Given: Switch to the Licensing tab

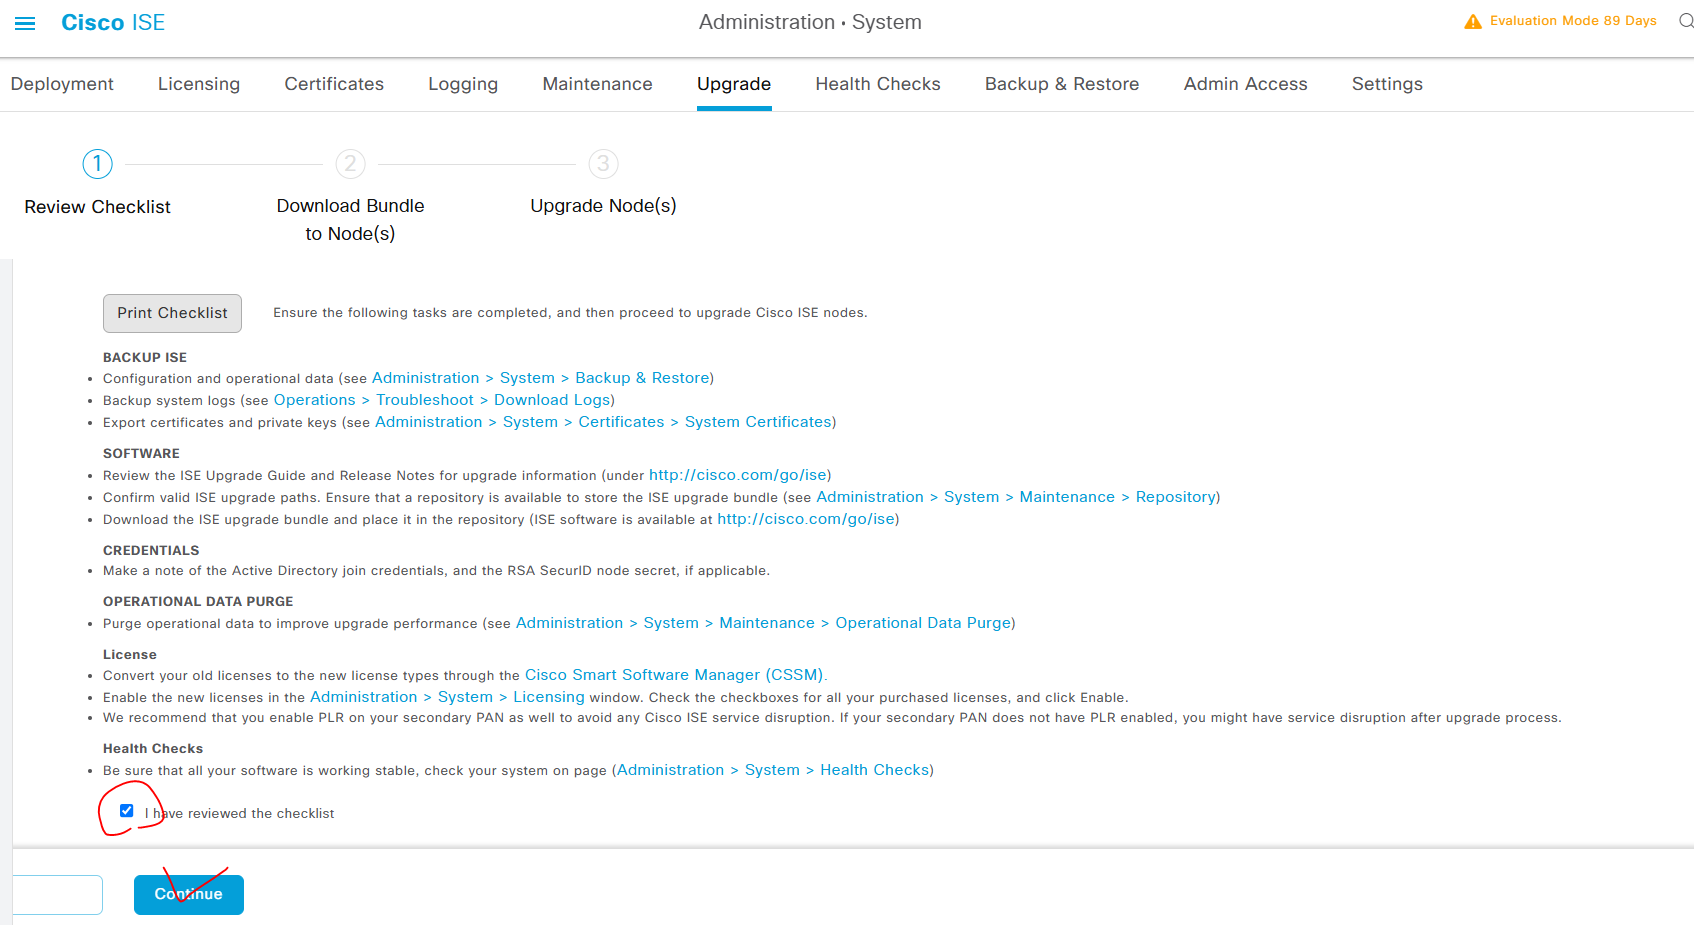Looking at the screenshot, I should 199,84.
